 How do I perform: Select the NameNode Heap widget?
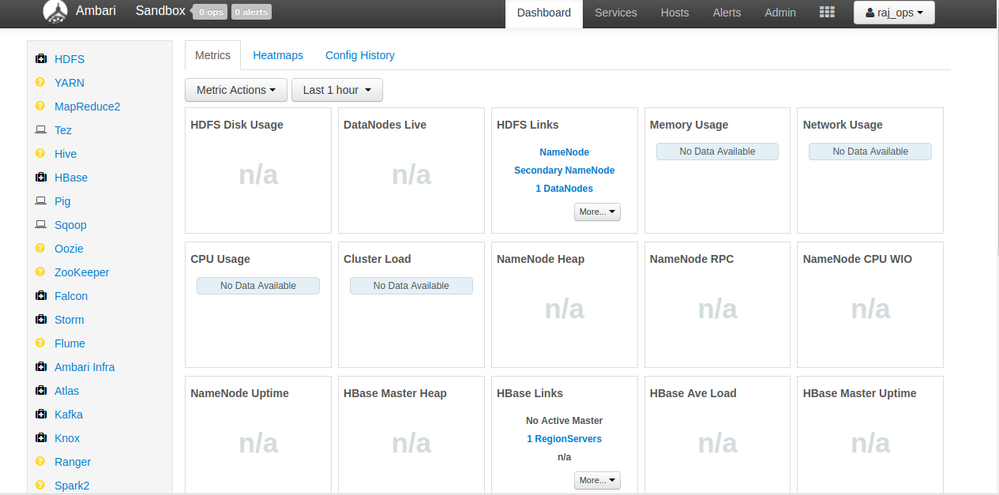(x=564, y=305)
